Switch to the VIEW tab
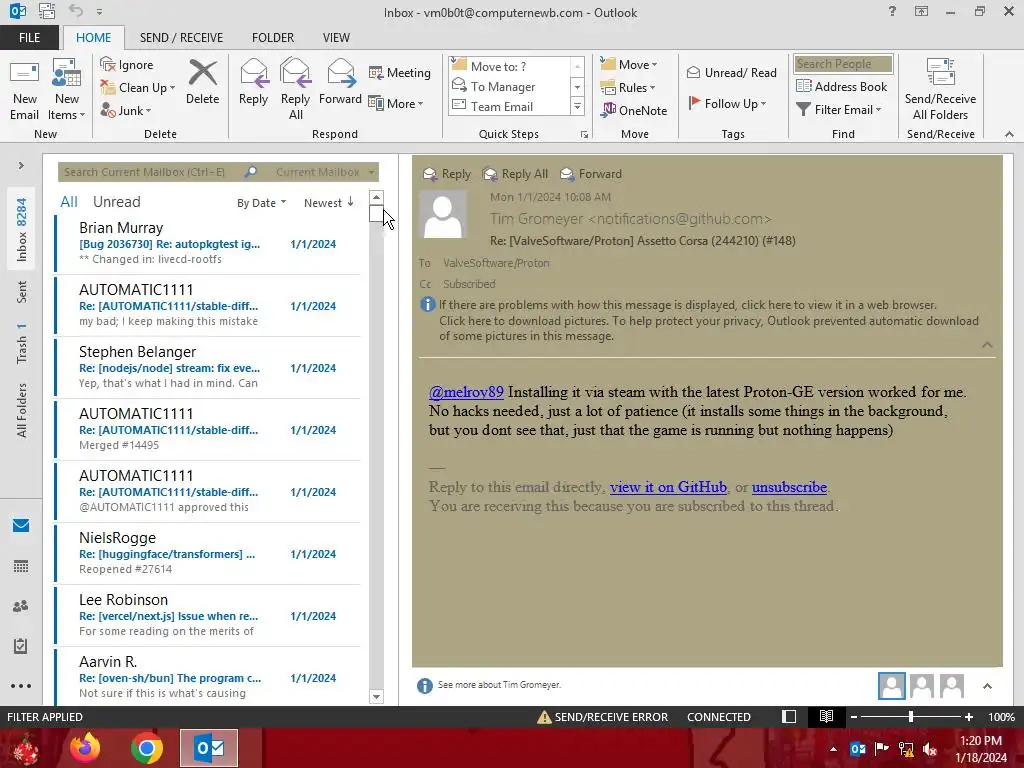The image size is (1024, 768). [336, 38]
